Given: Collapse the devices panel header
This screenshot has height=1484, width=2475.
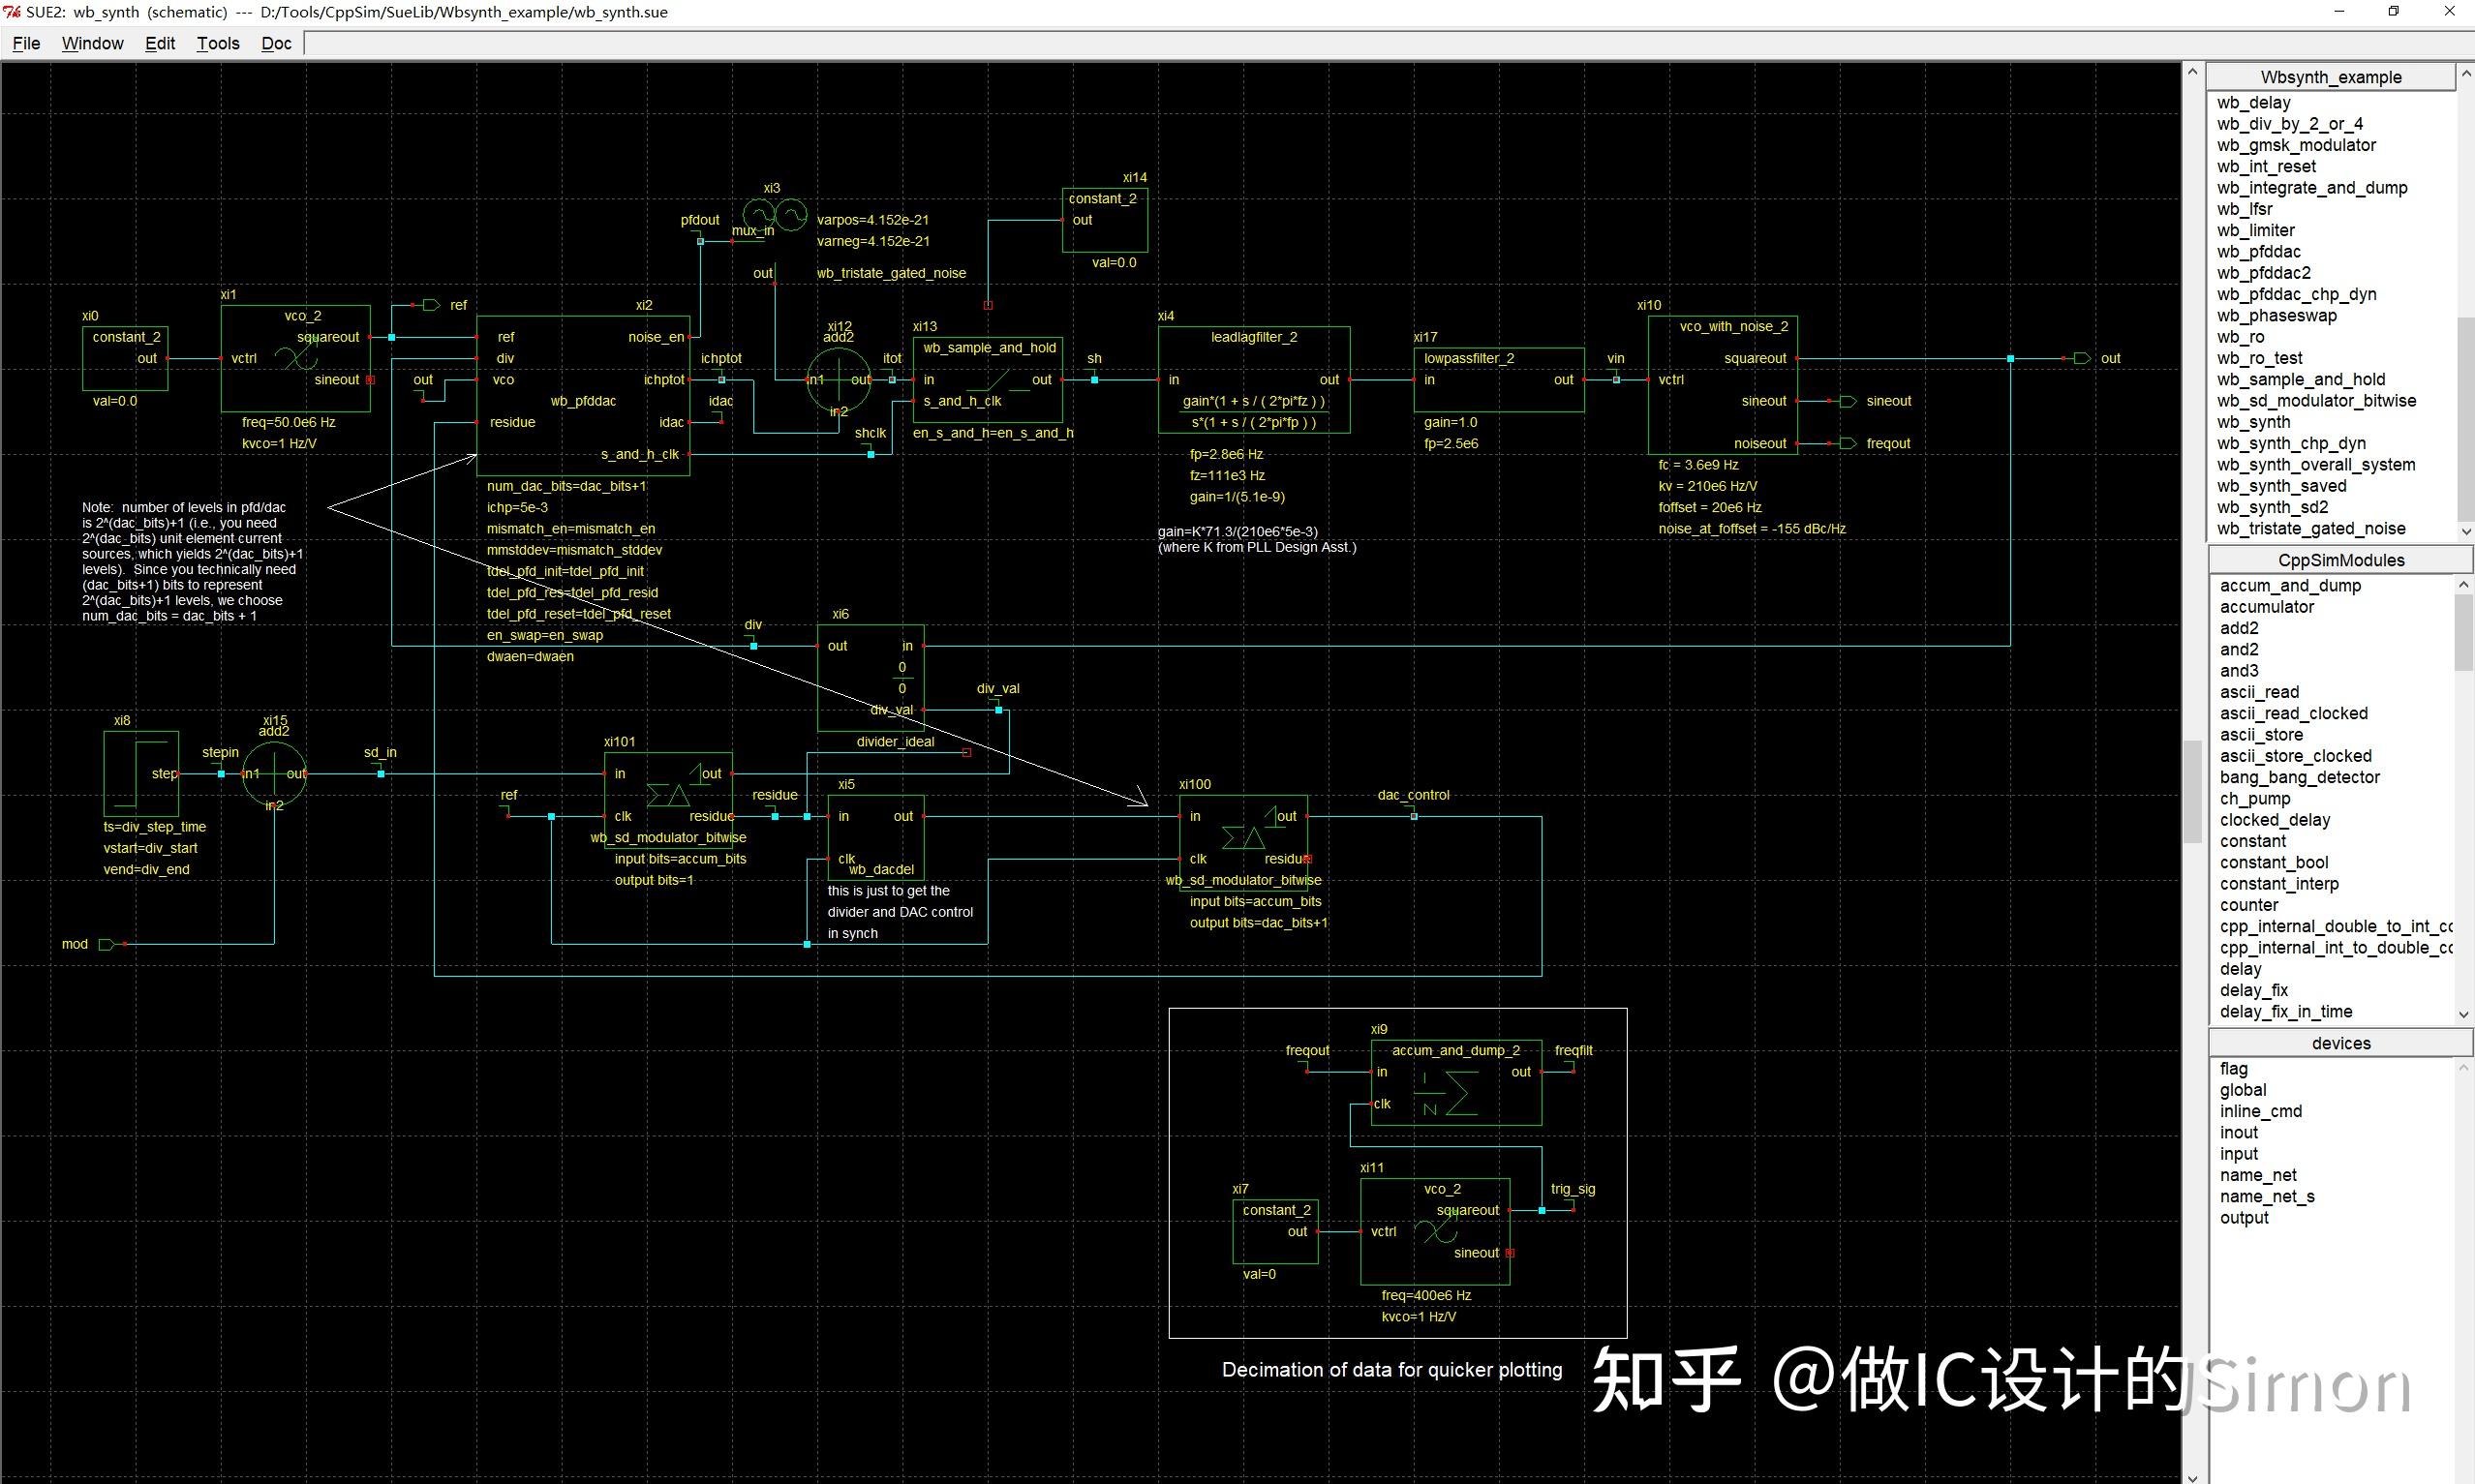Looking at the screenshot, I should click(2339, 1042).
